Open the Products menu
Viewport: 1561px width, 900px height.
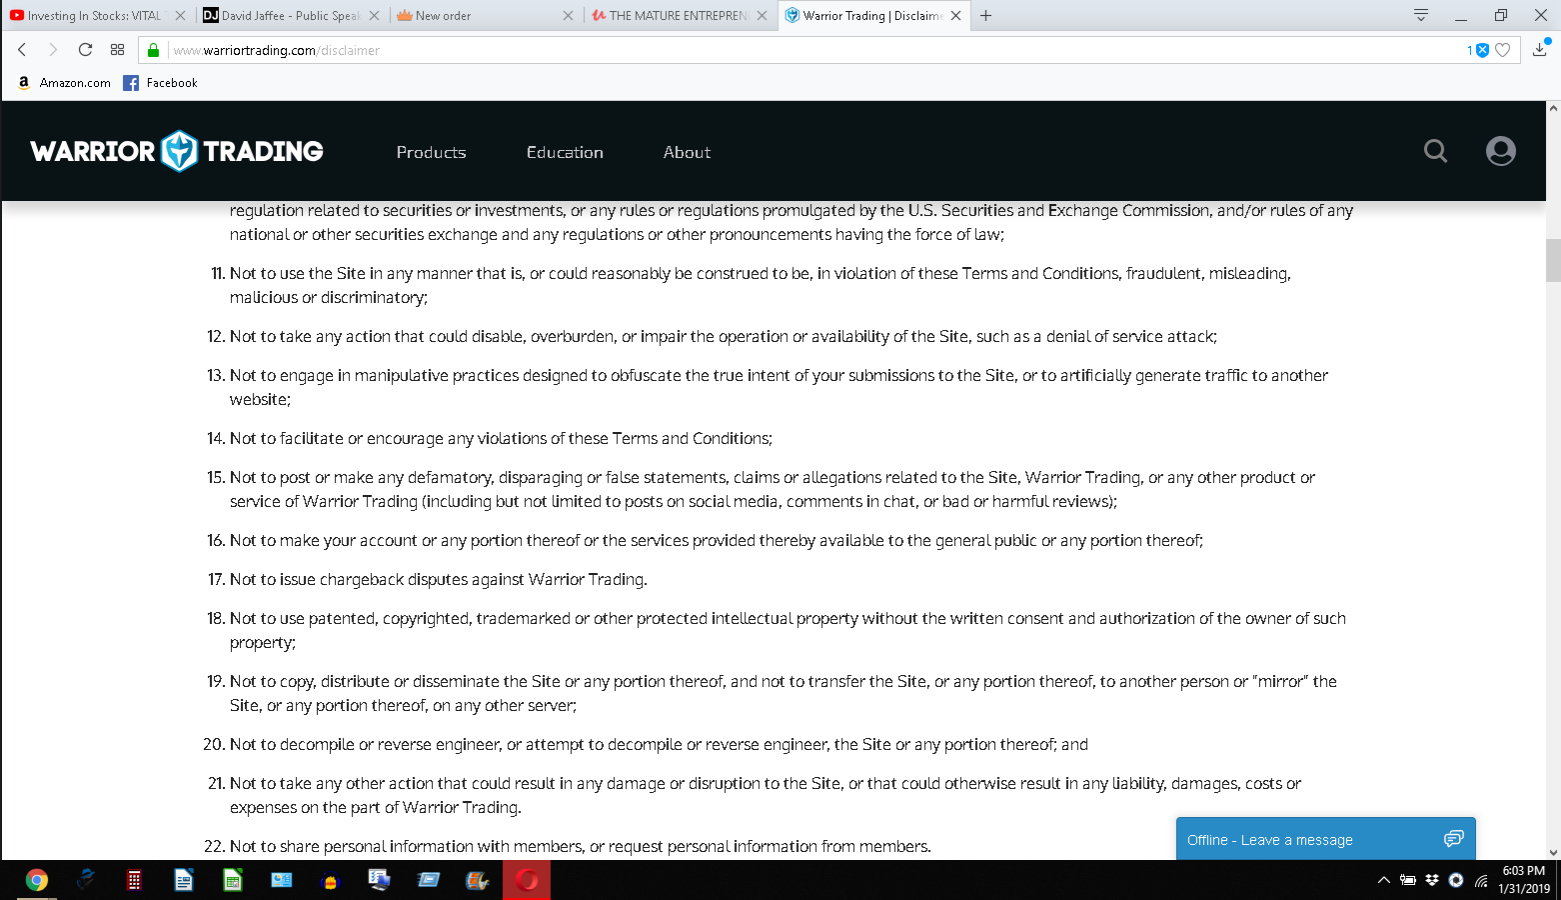click(x=431, y=152)
